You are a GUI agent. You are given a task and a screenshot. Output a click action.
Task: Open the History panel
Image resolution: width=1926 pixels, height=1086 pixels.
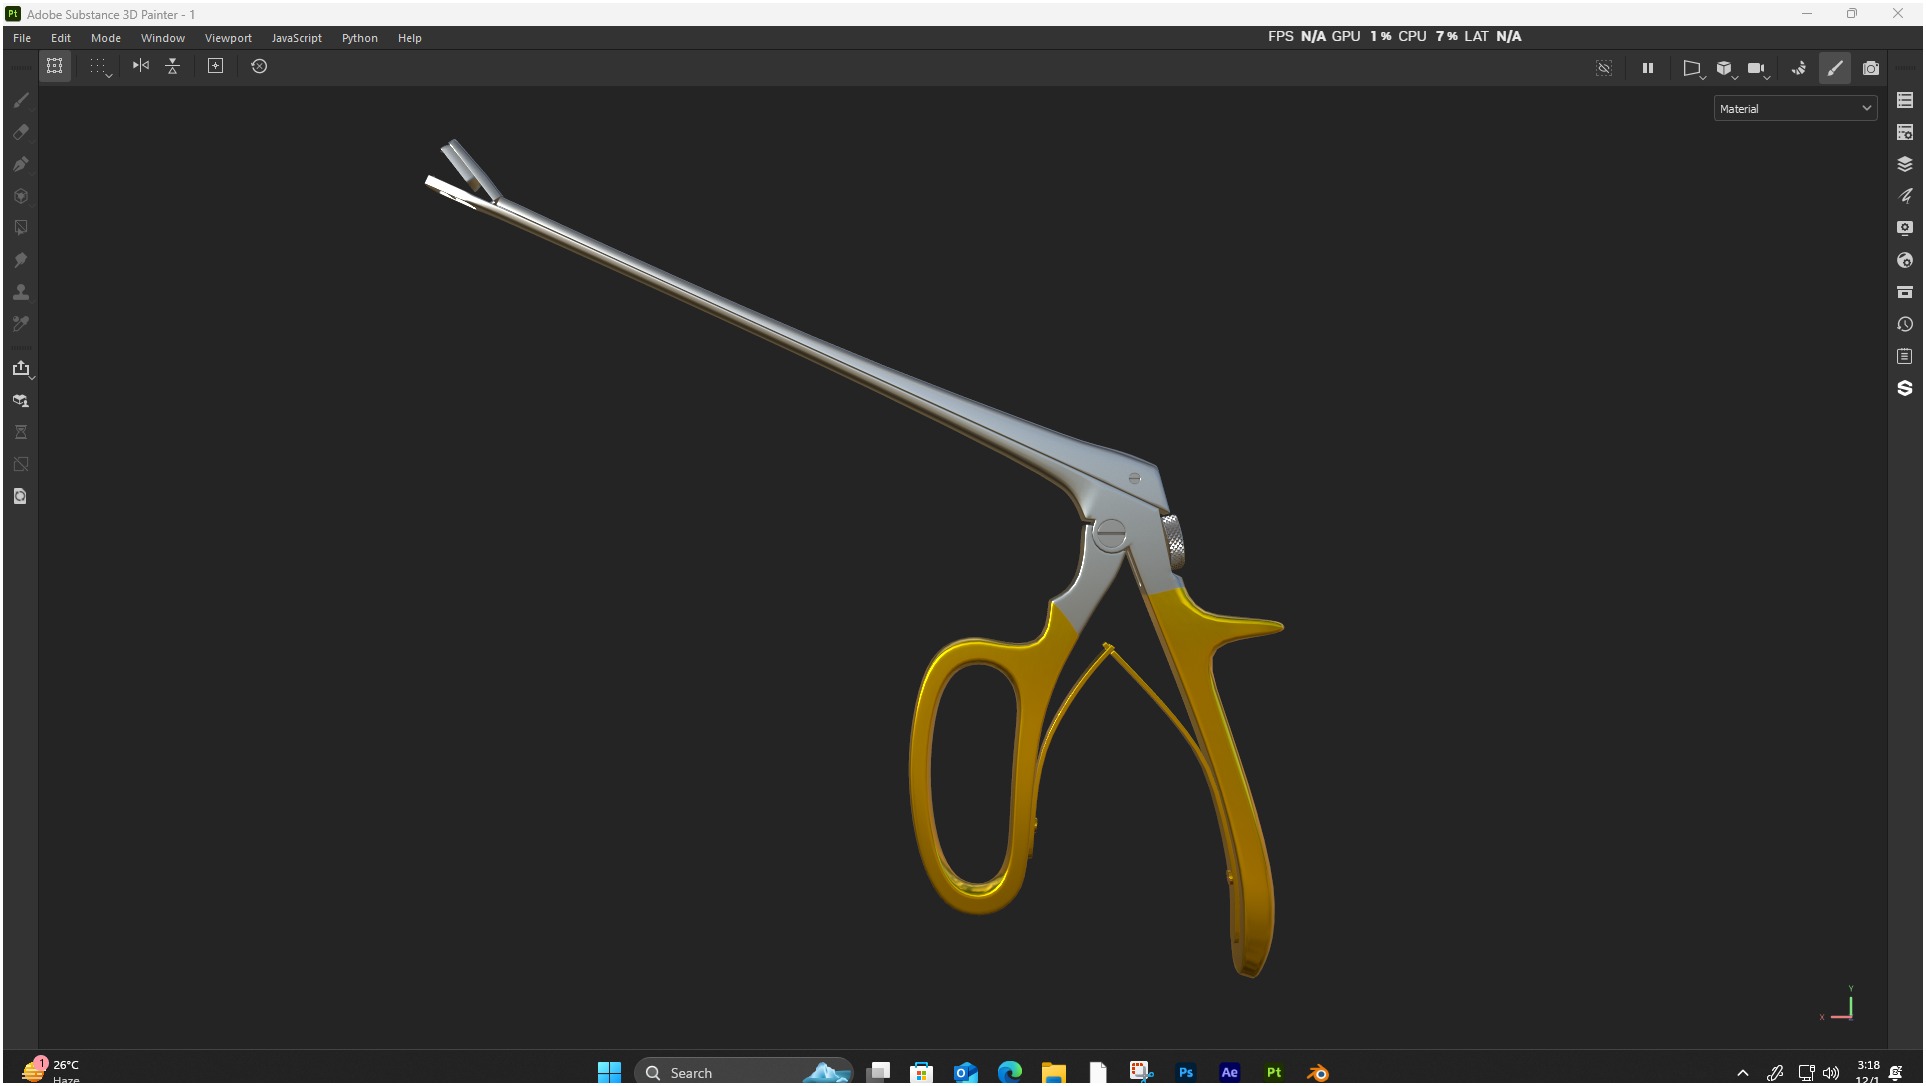[1905, 324]
